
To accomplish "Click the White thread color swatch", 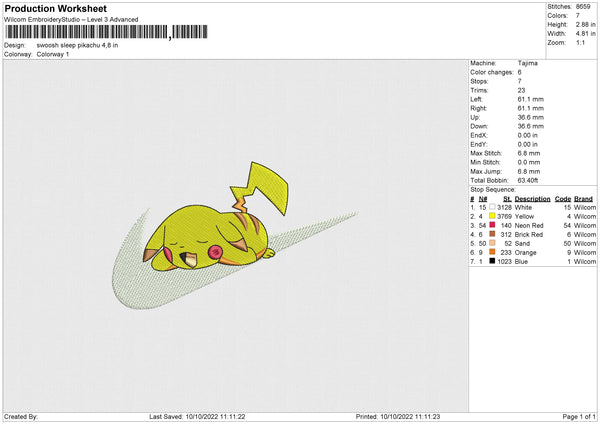I will pyautogui.click(x=492, y=207).
